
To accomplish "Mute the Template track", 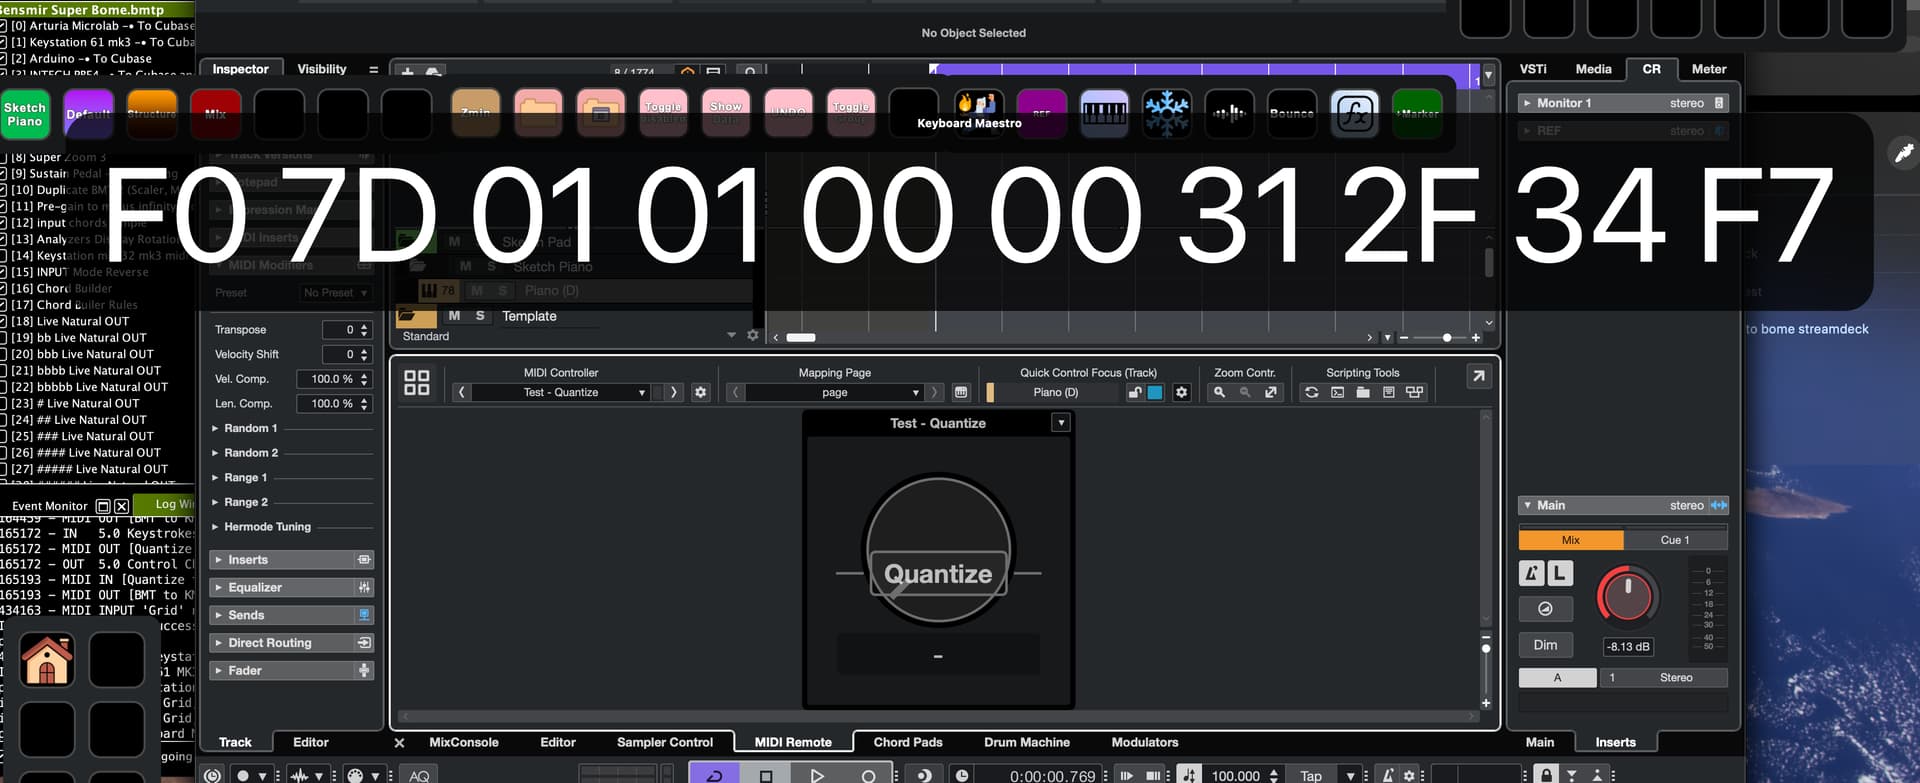I will pyautogui.click(x=454, y=316).
